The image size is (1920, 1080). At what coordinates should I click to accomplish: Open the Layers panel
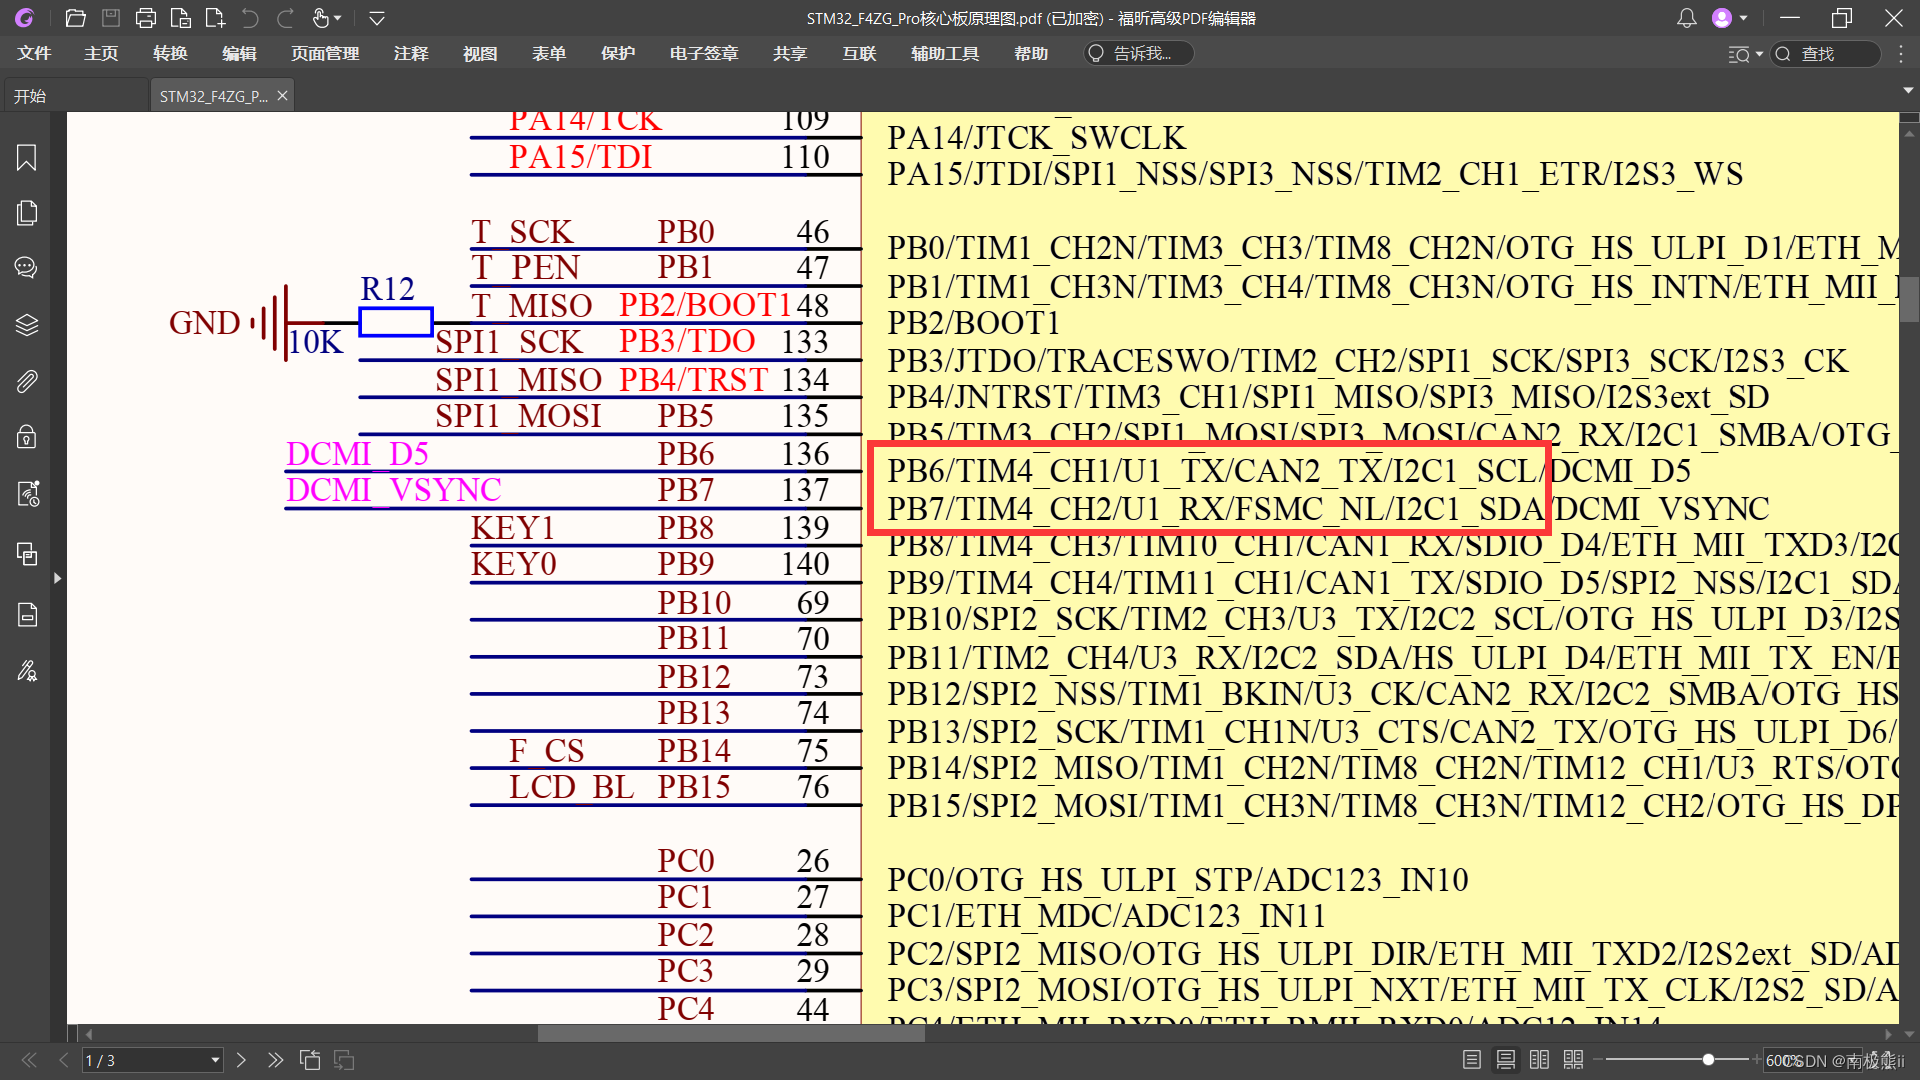click(x=27, y=324)
